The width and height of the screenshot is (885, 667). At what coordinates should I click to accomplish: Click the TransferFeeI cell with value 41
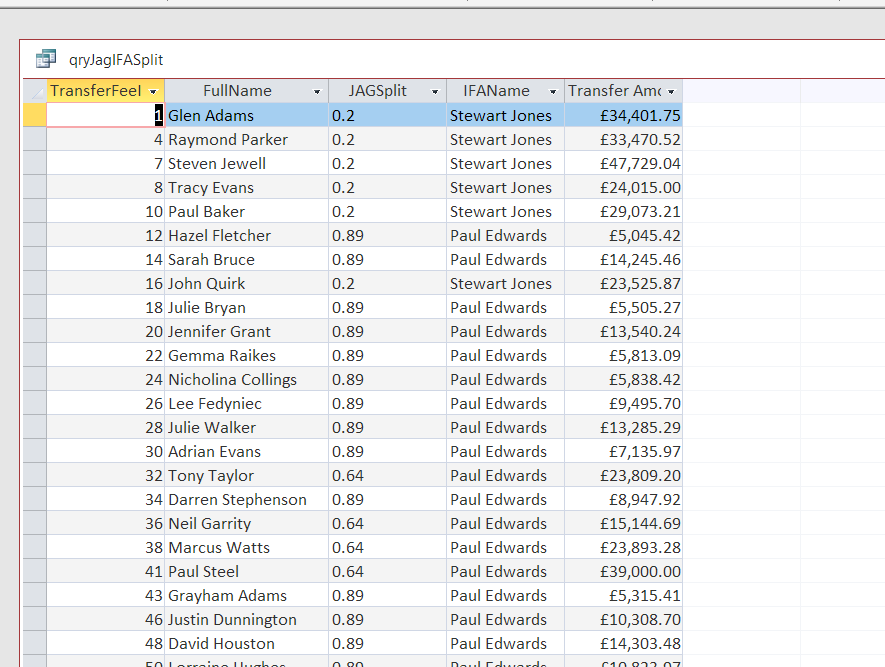point(106,571)
